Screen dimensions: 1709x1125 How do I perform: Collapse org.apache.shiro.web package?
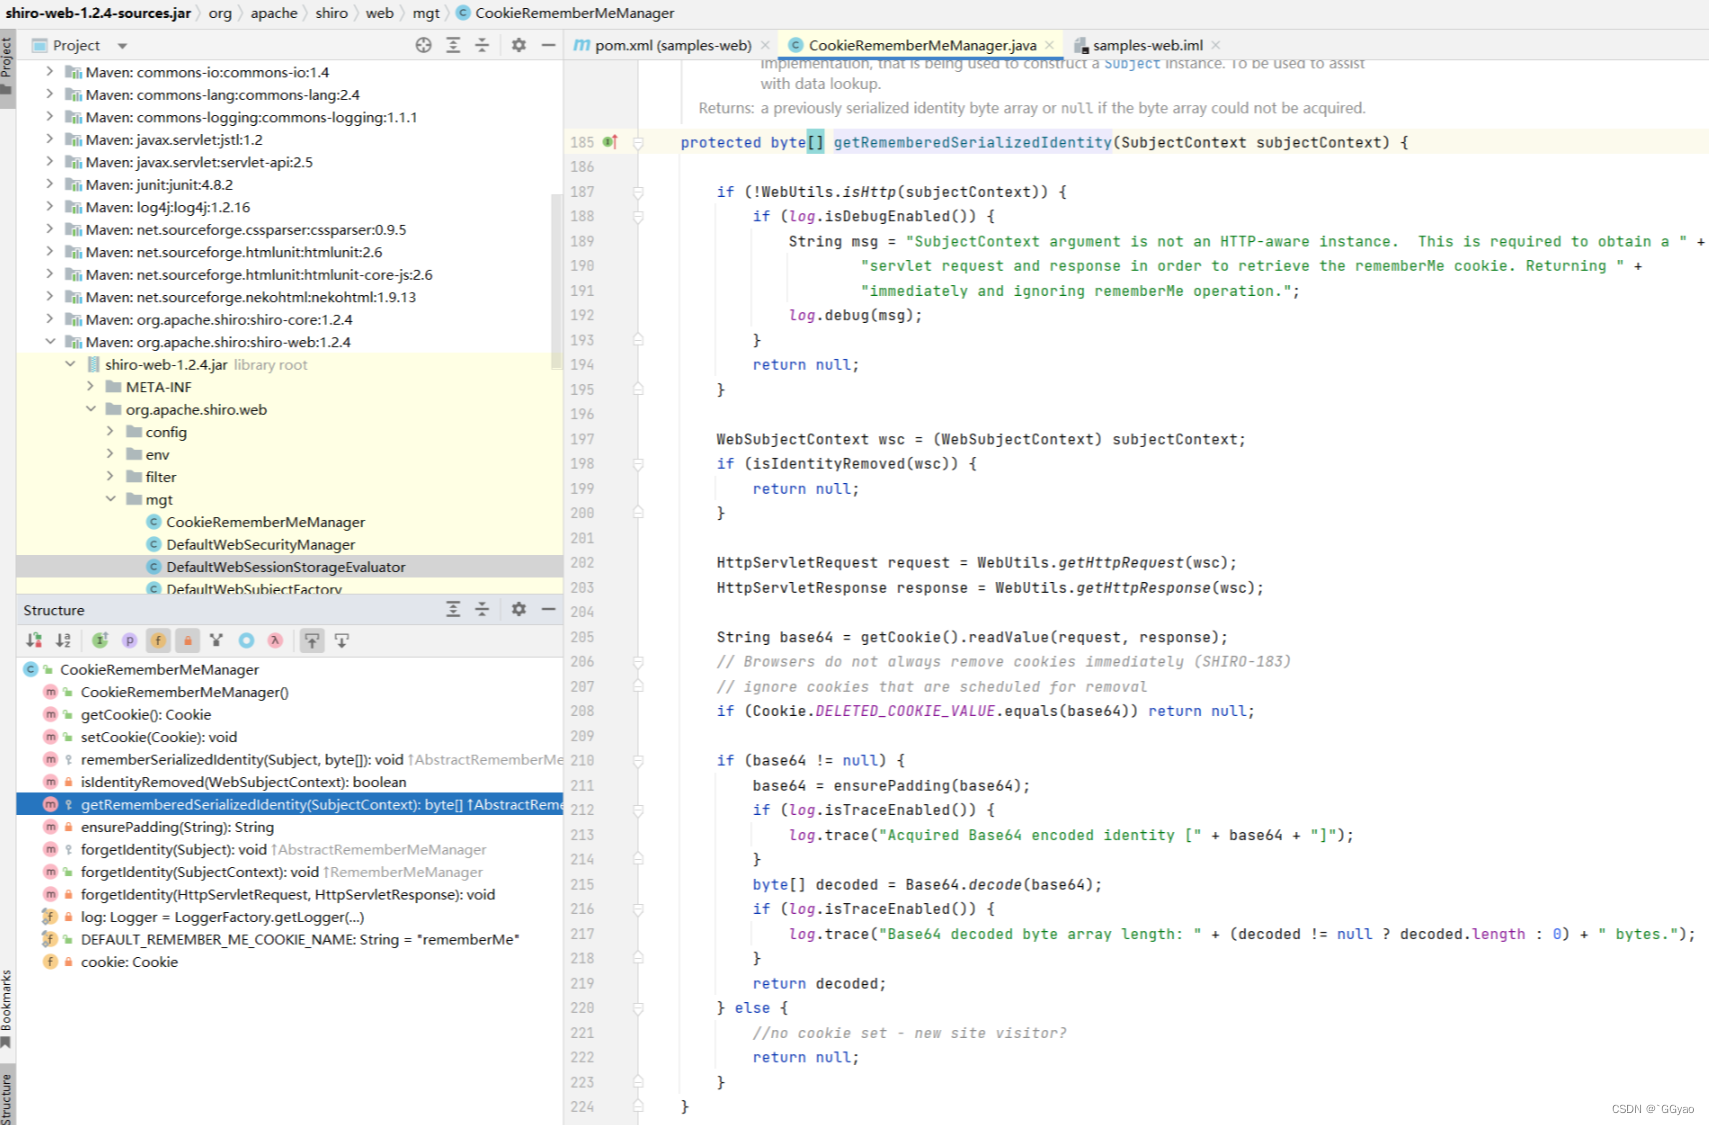click(x=90, y=409)
